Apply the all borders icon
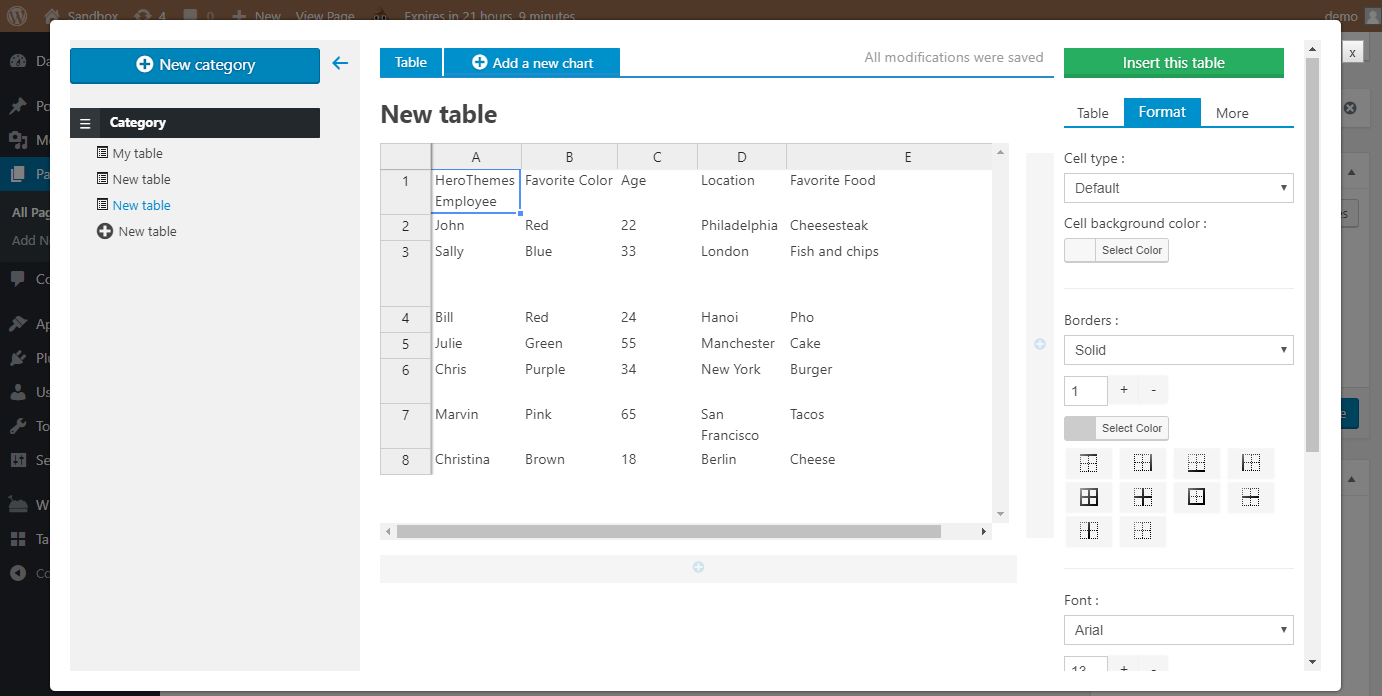The image size is (1382, 696). coord(1089,497)
